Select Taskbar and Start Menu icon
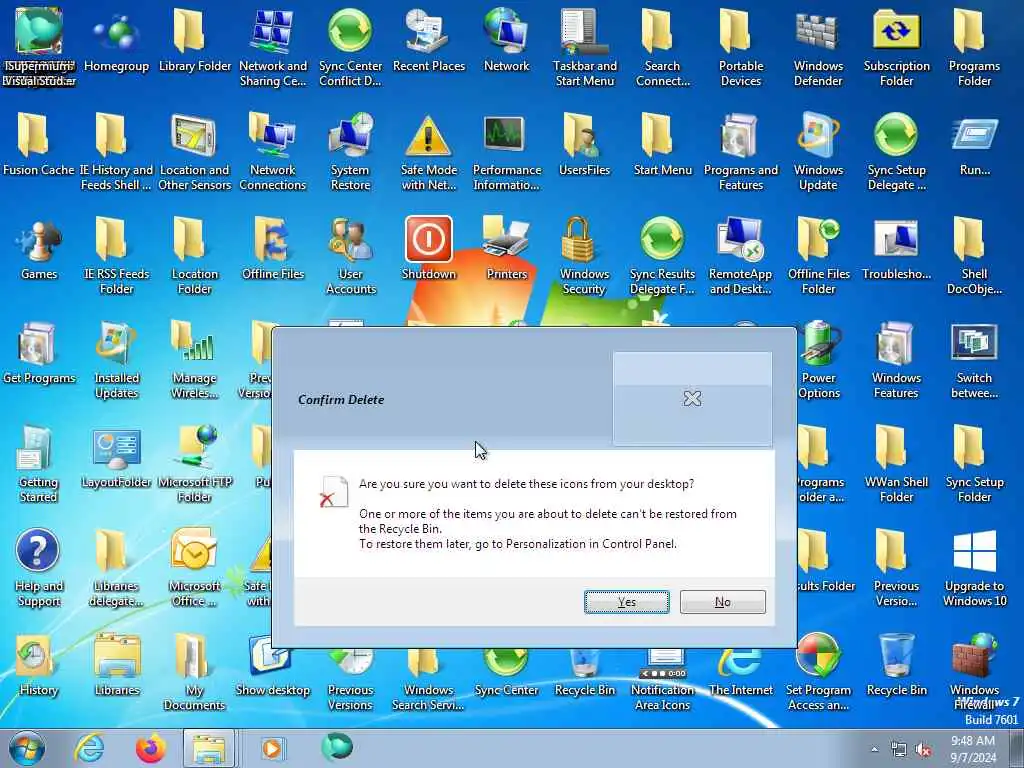Image resolution: width=1024 pixels, height=768 pixels. (584, 49)
